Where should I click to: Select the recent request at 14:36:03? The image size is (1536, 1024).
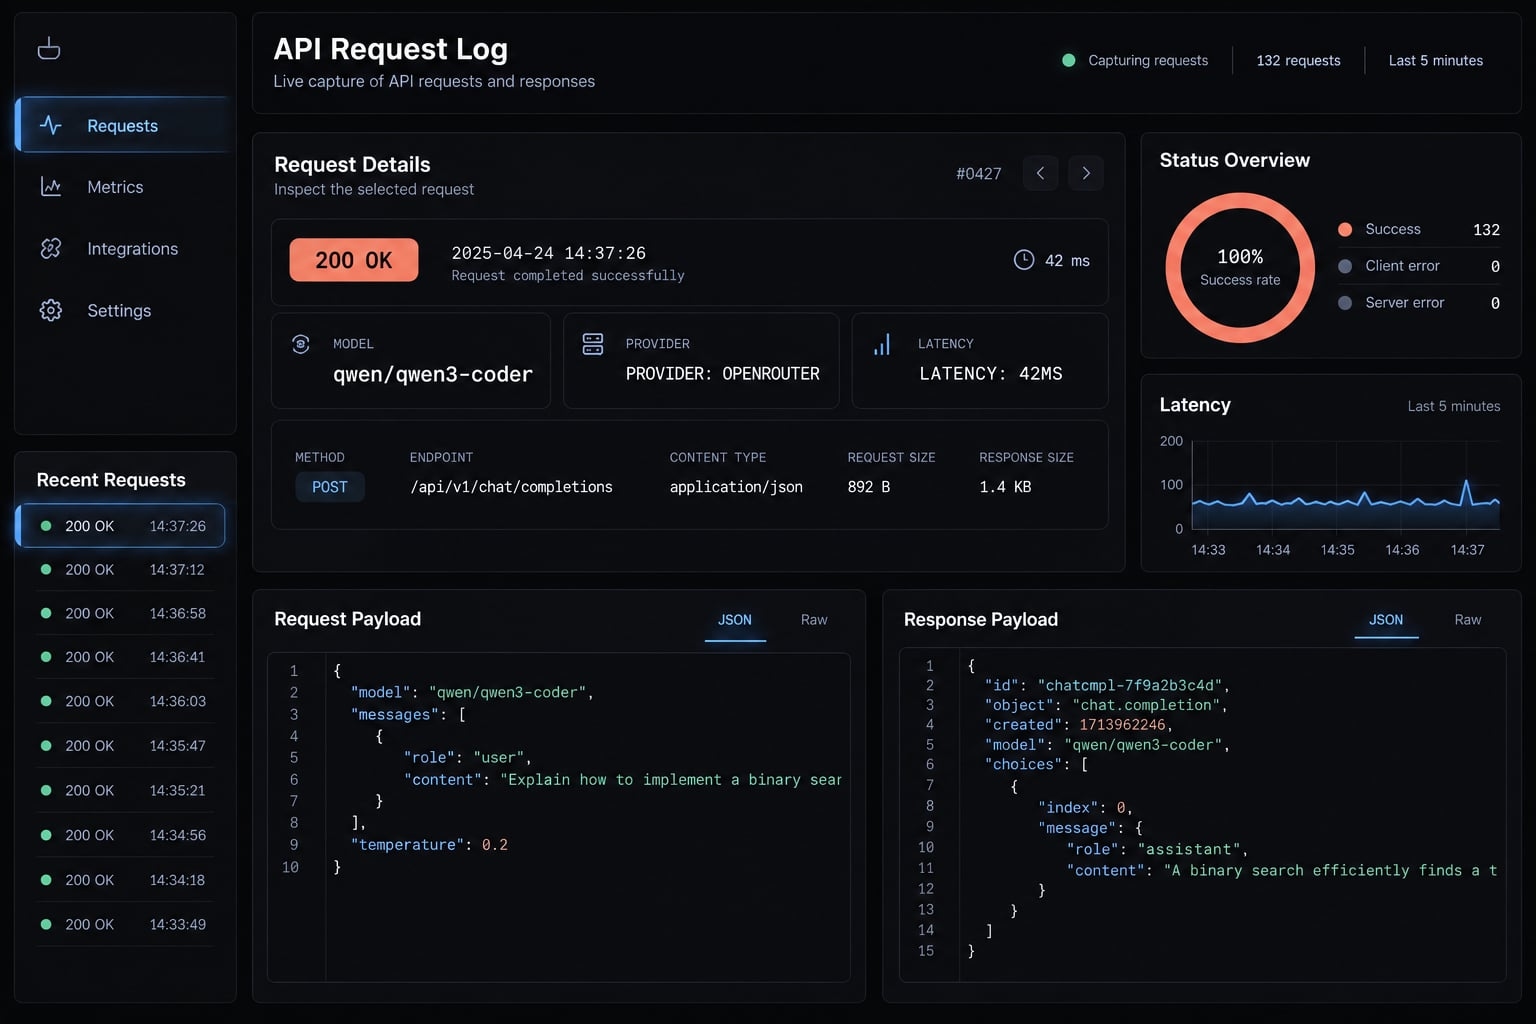point(125,702)
